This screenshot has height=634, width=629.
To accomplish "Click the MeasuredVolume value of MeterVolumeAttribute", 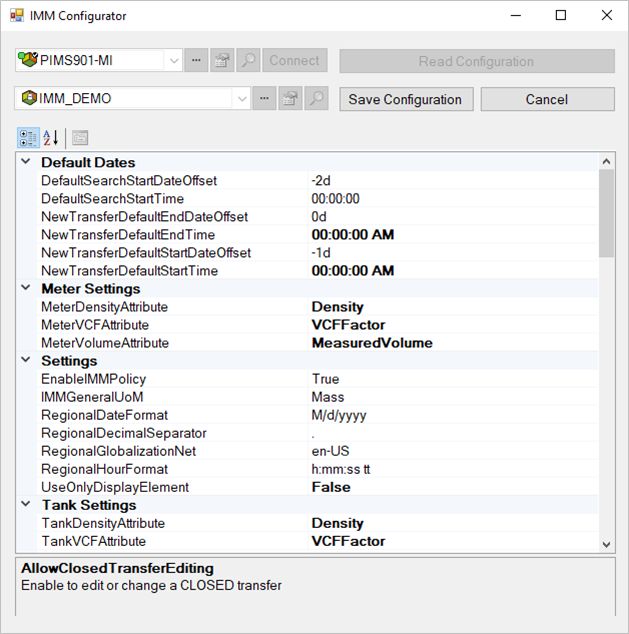I will click(x=372, y=343).
